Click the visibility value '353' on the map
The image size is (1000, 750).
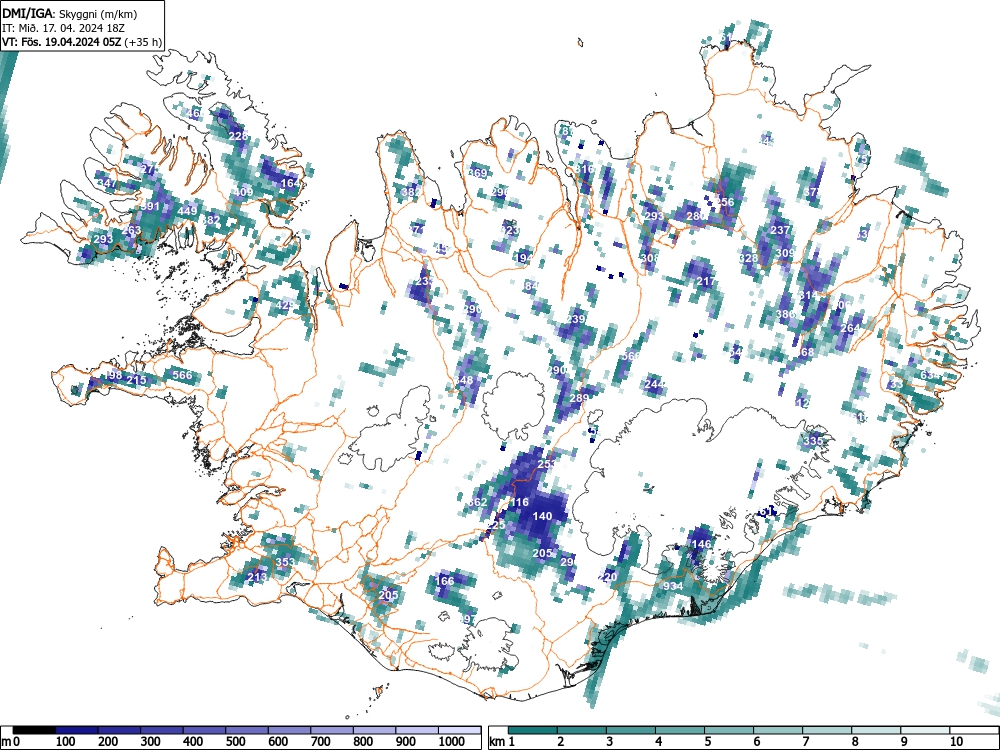tap(285, 562)
